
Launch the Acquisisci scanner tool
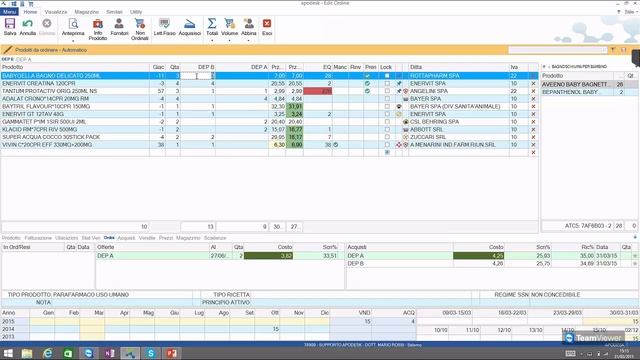click(x=189, y=27)
